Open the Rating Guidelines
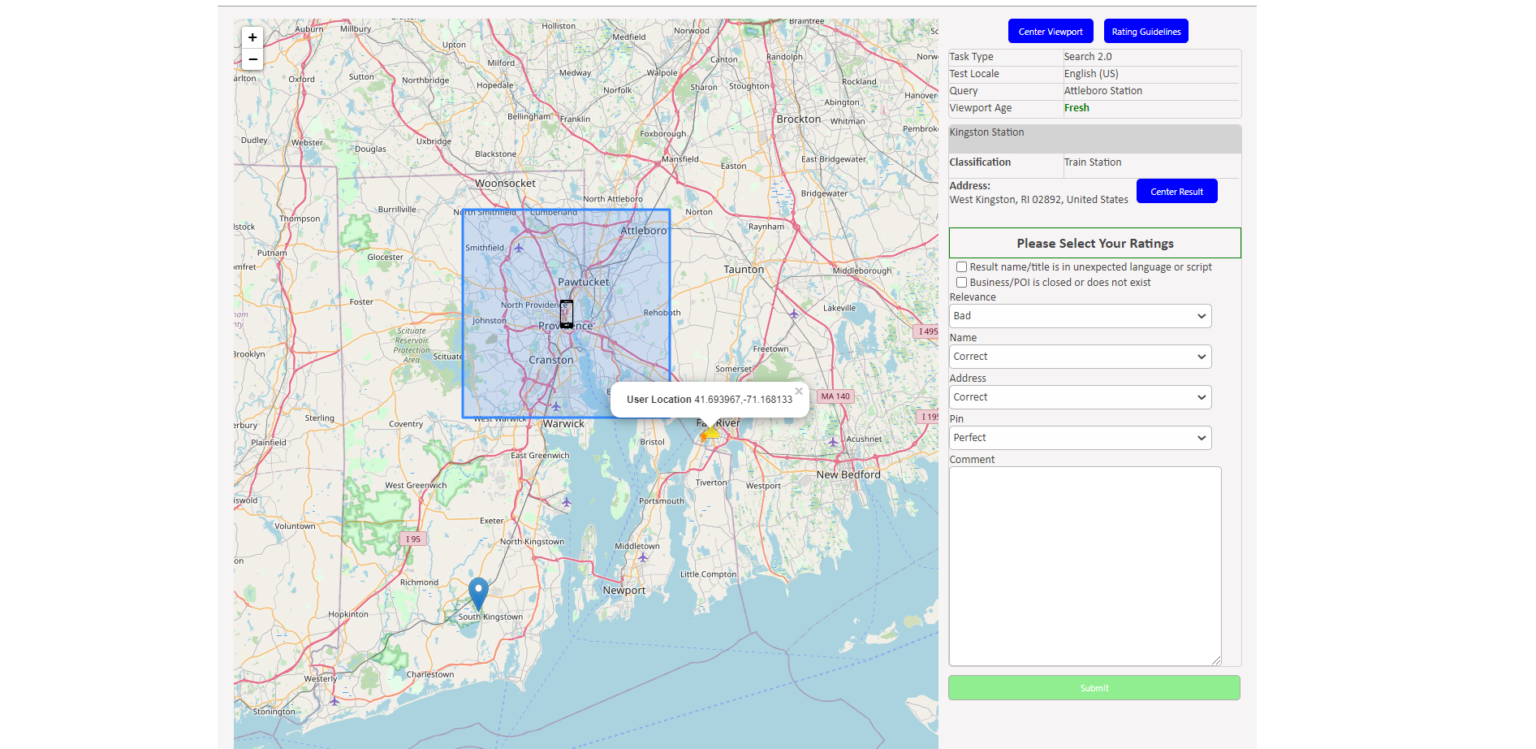Image resolution: width=1536 pixels, height=749 pixels. pyautogui.click(x=1145, y=31)
